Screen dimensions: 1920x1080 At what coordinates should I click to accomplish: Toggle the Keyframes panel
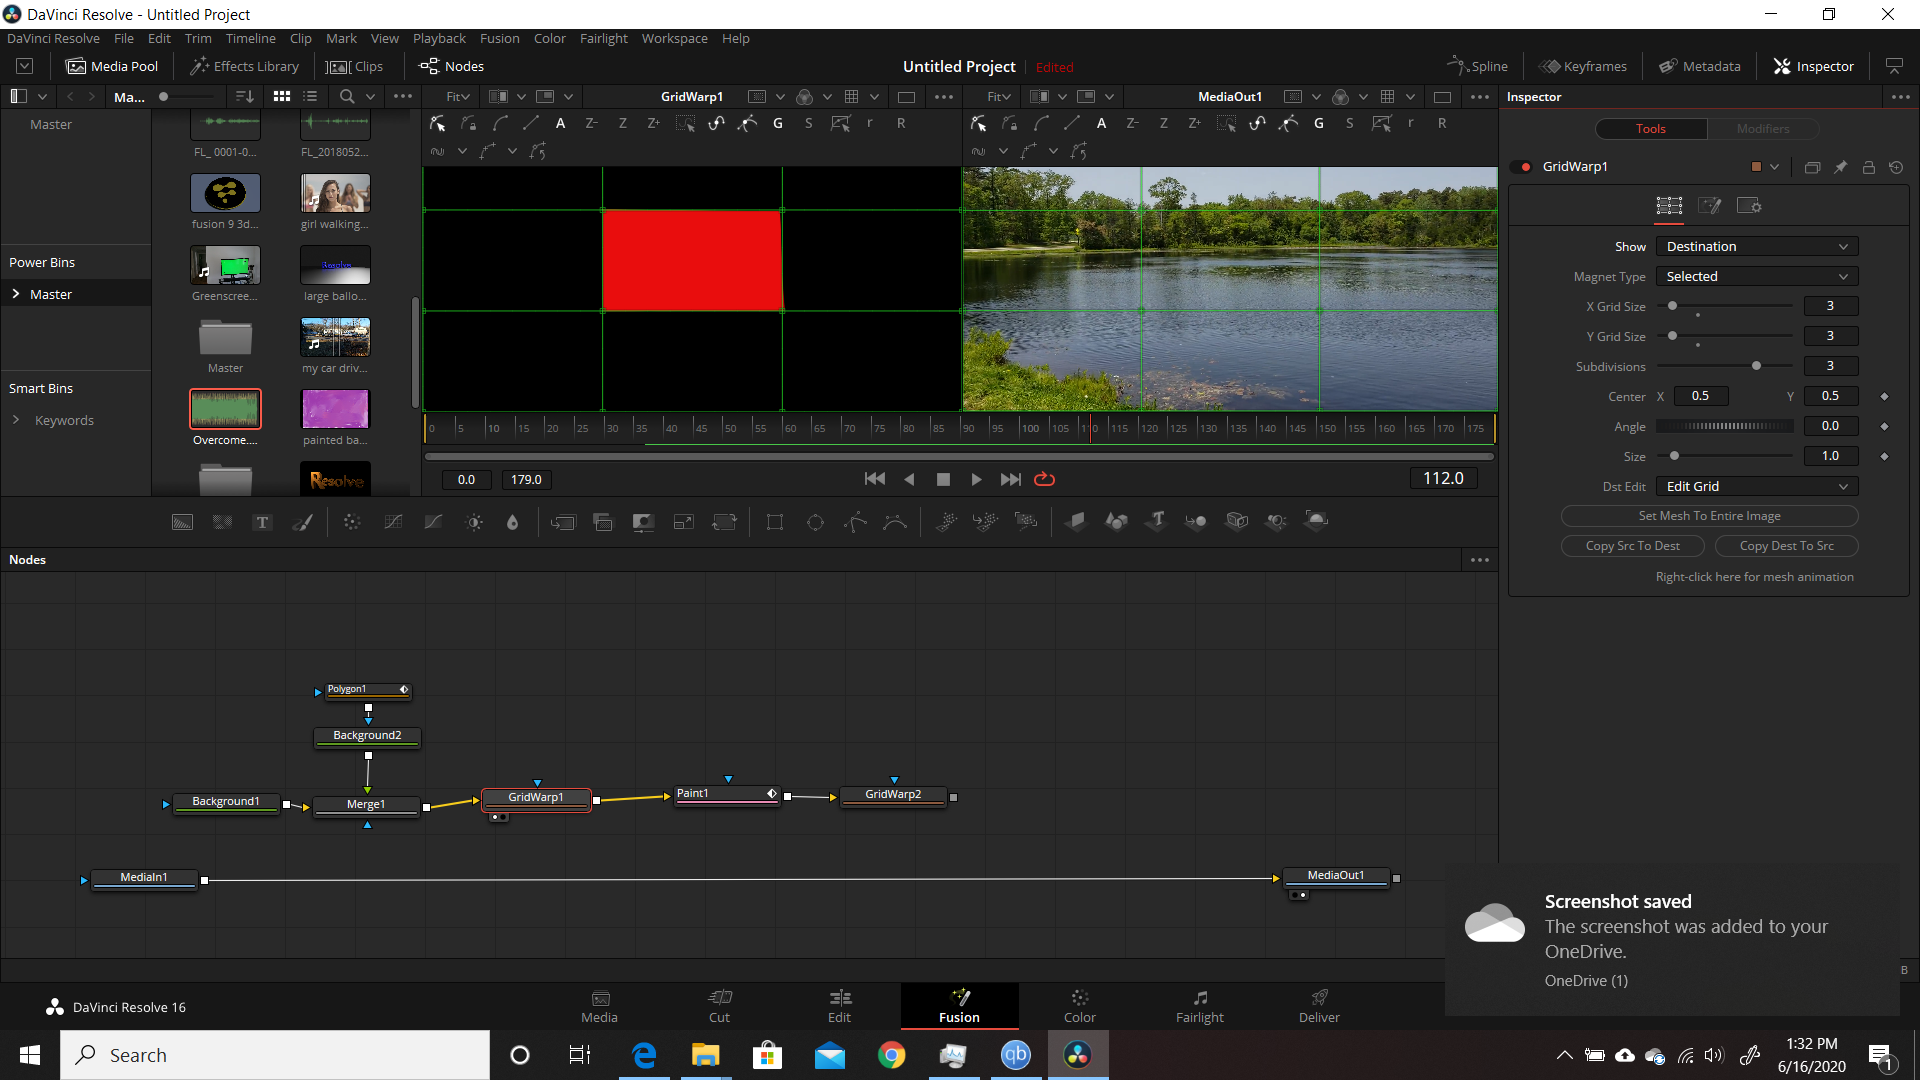pos(1583,66)
